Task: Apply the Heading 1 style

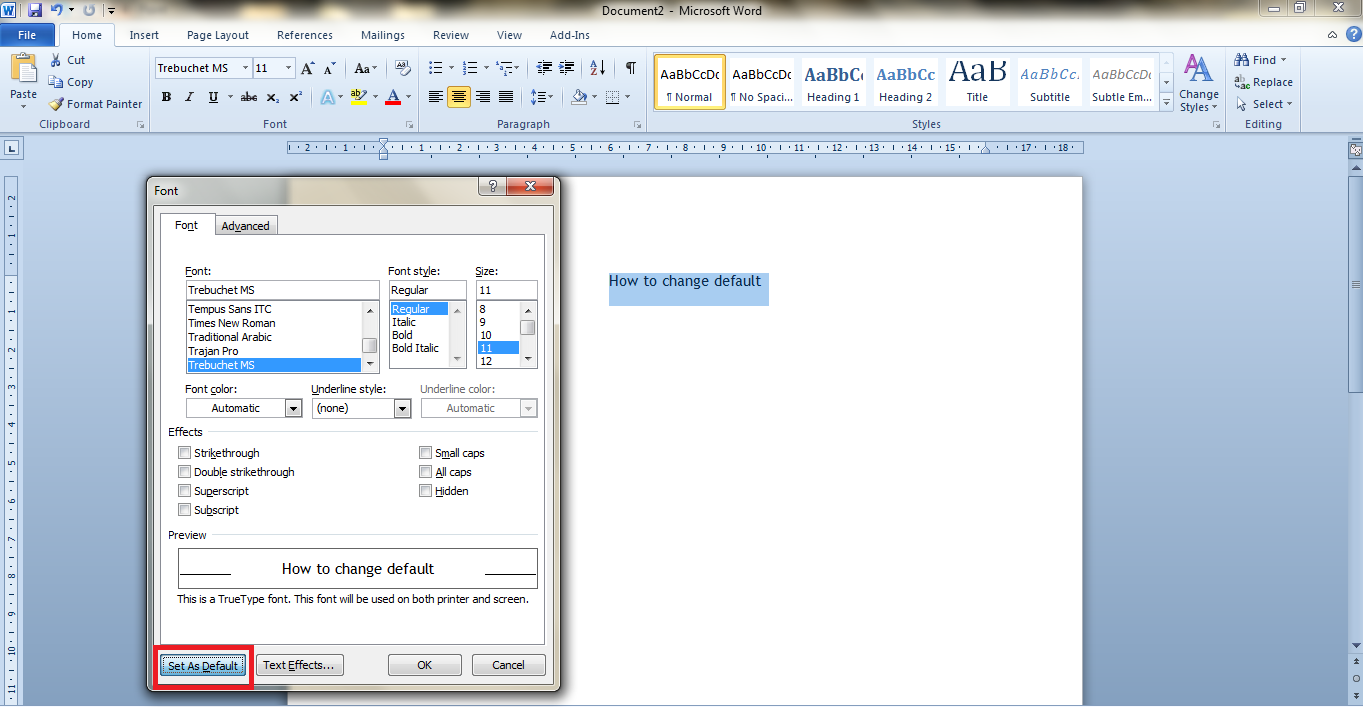Action: coord(833,83)
